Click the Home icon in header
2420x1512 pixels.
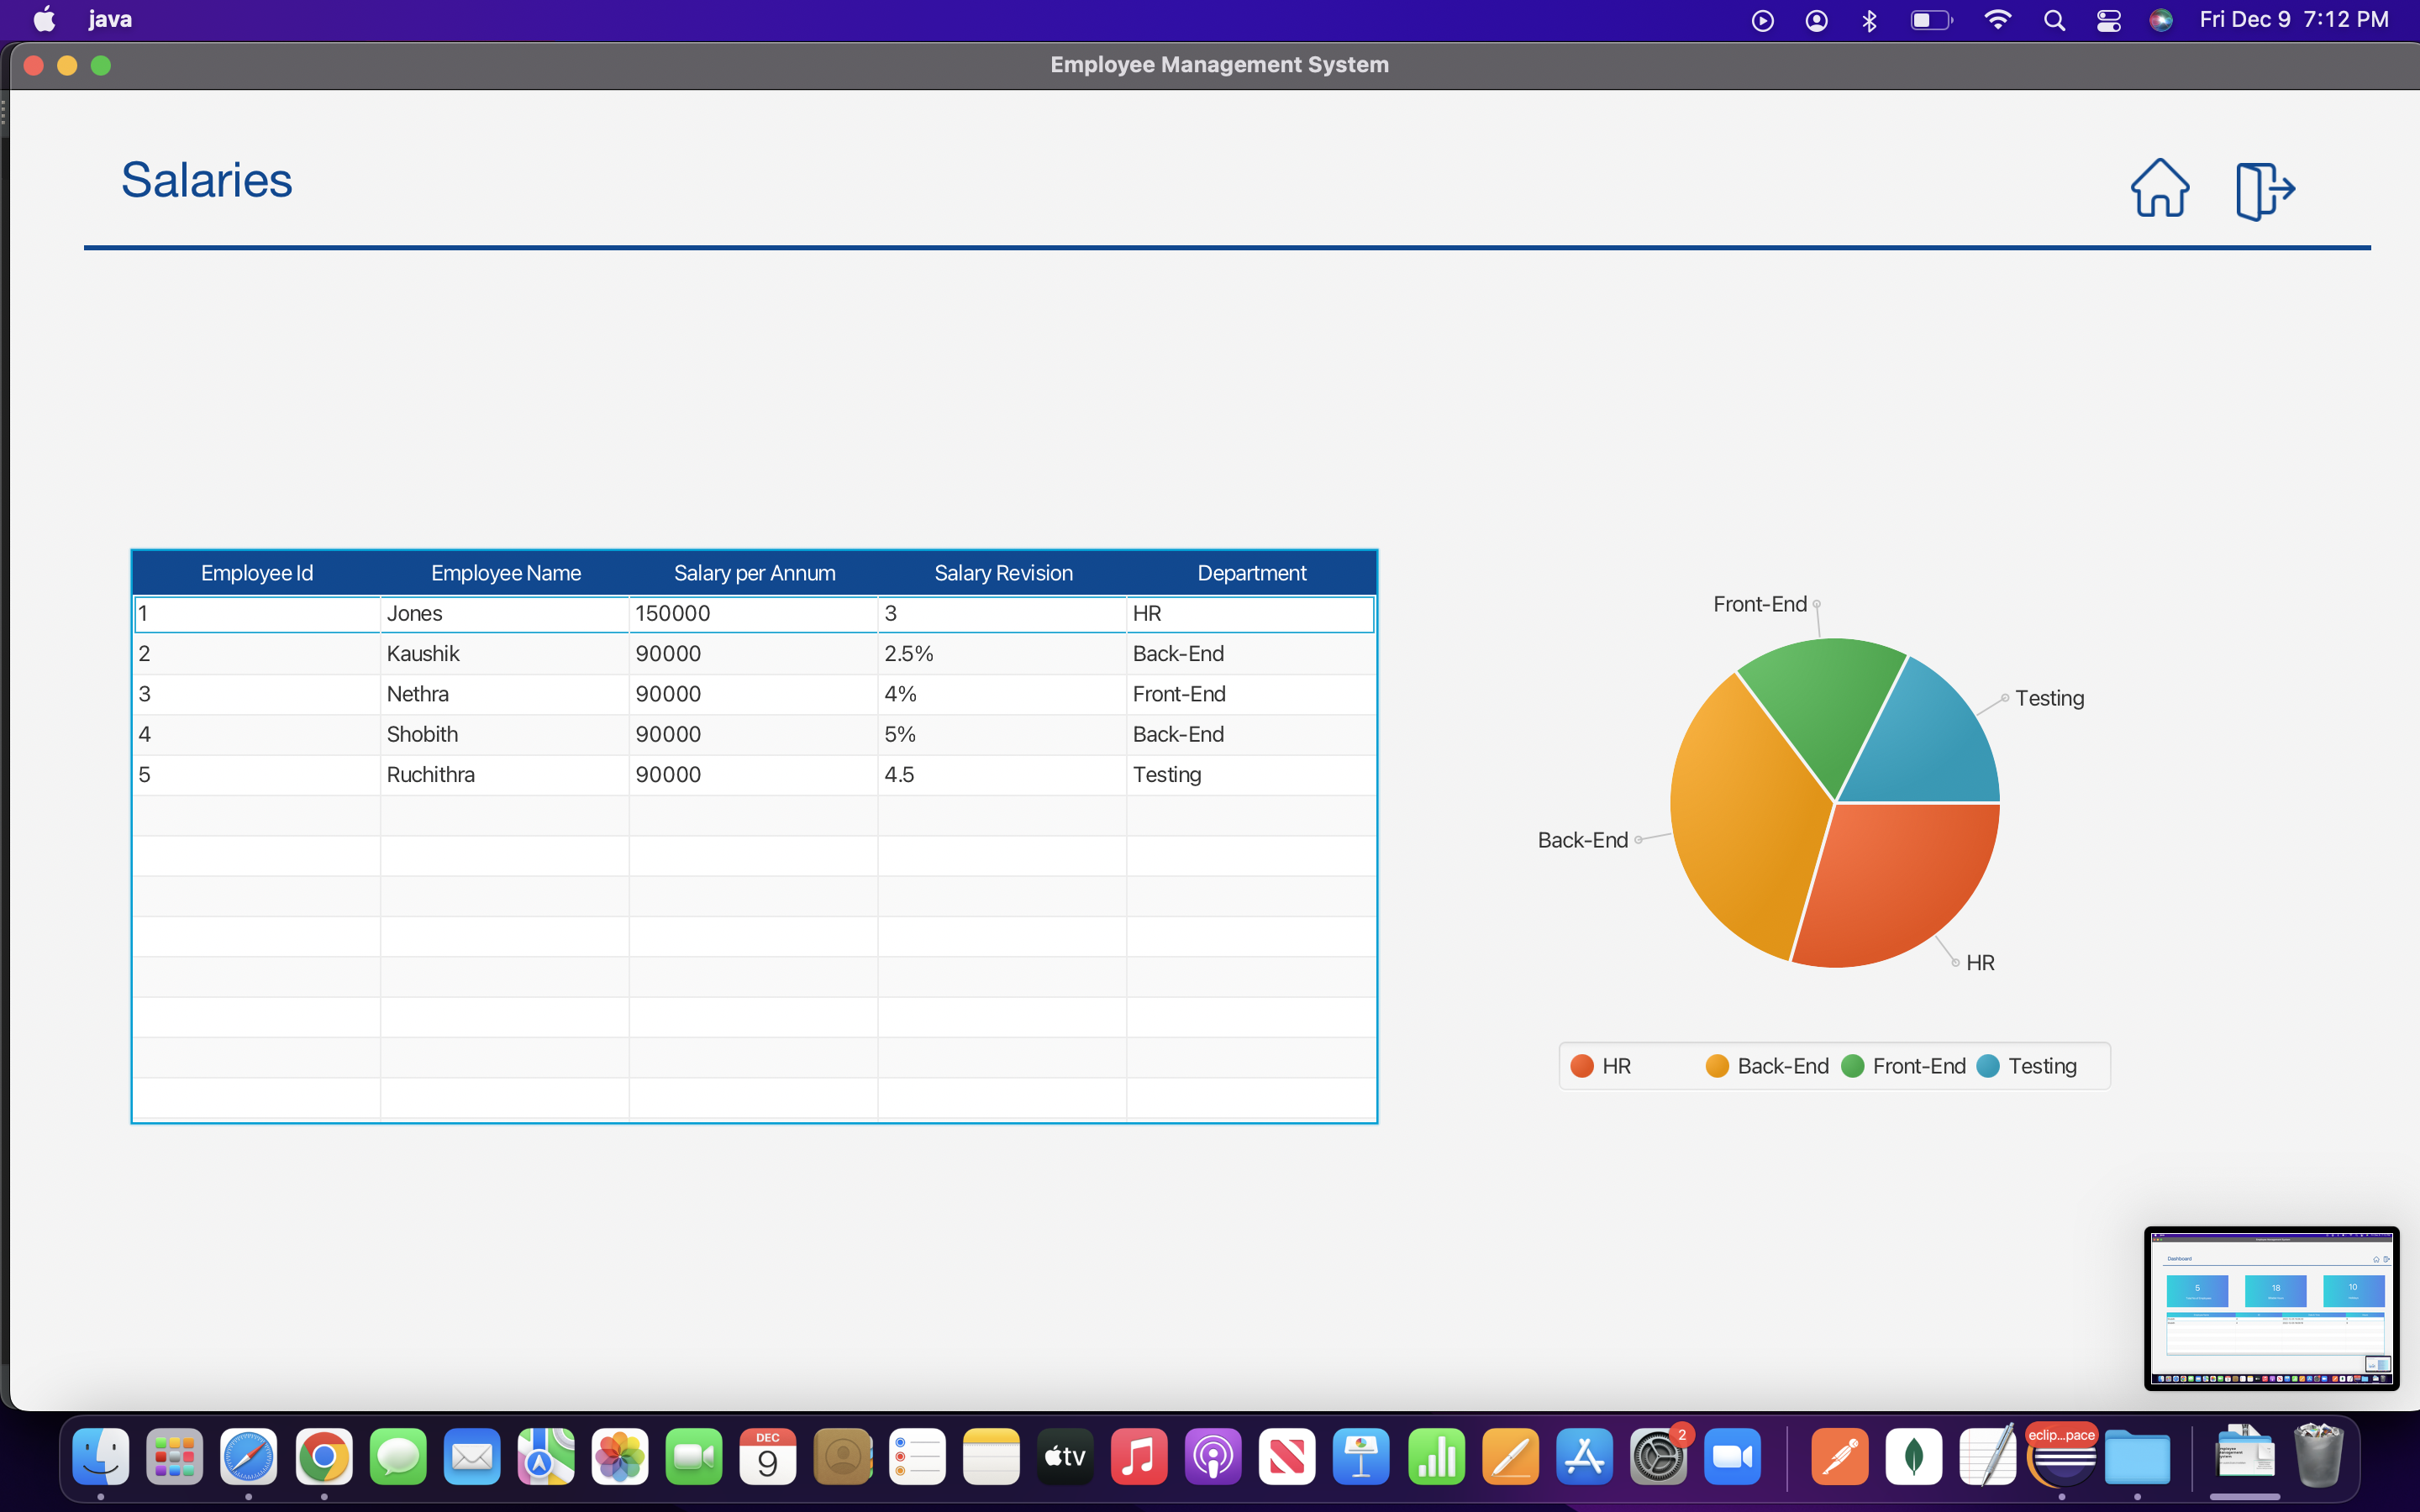2159,188
